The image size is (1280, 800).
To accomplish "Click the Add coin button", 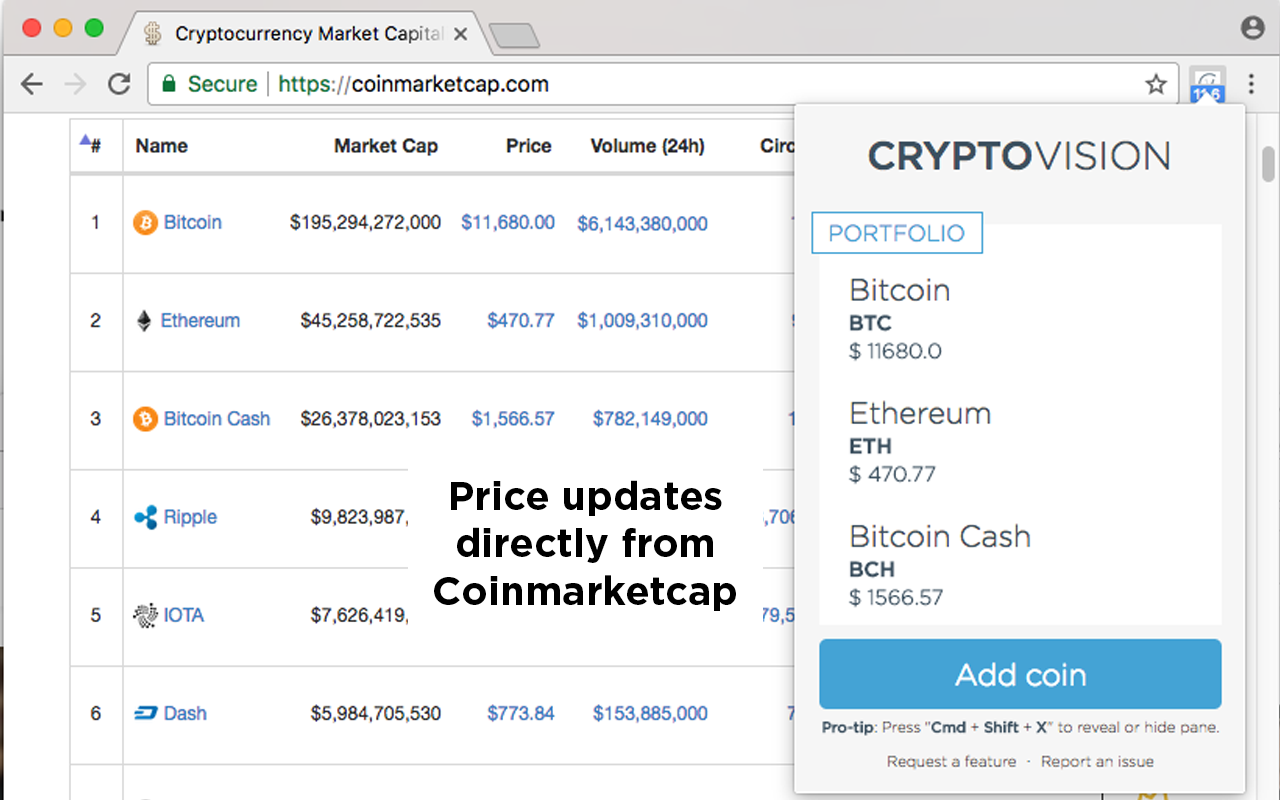I will pos(1020,674).
